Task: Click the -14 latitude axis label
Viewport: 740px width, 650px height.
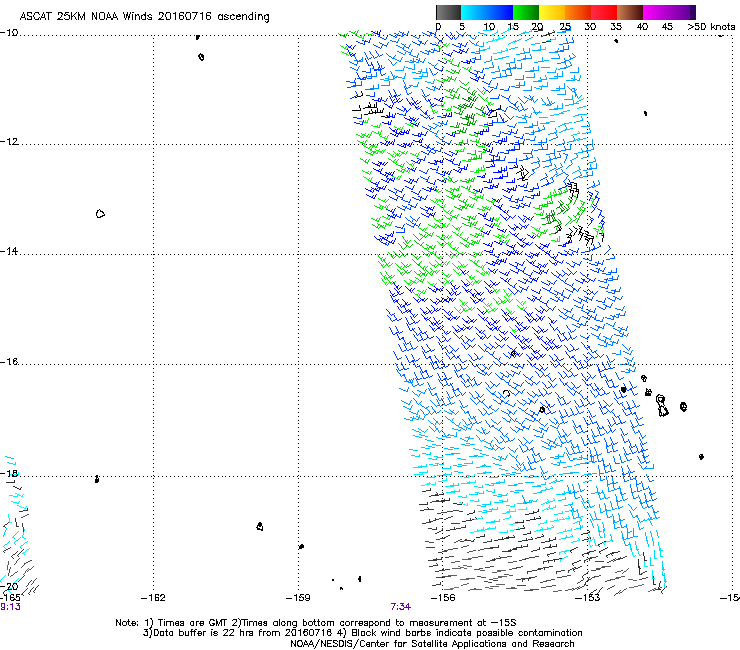Action: 9,251
